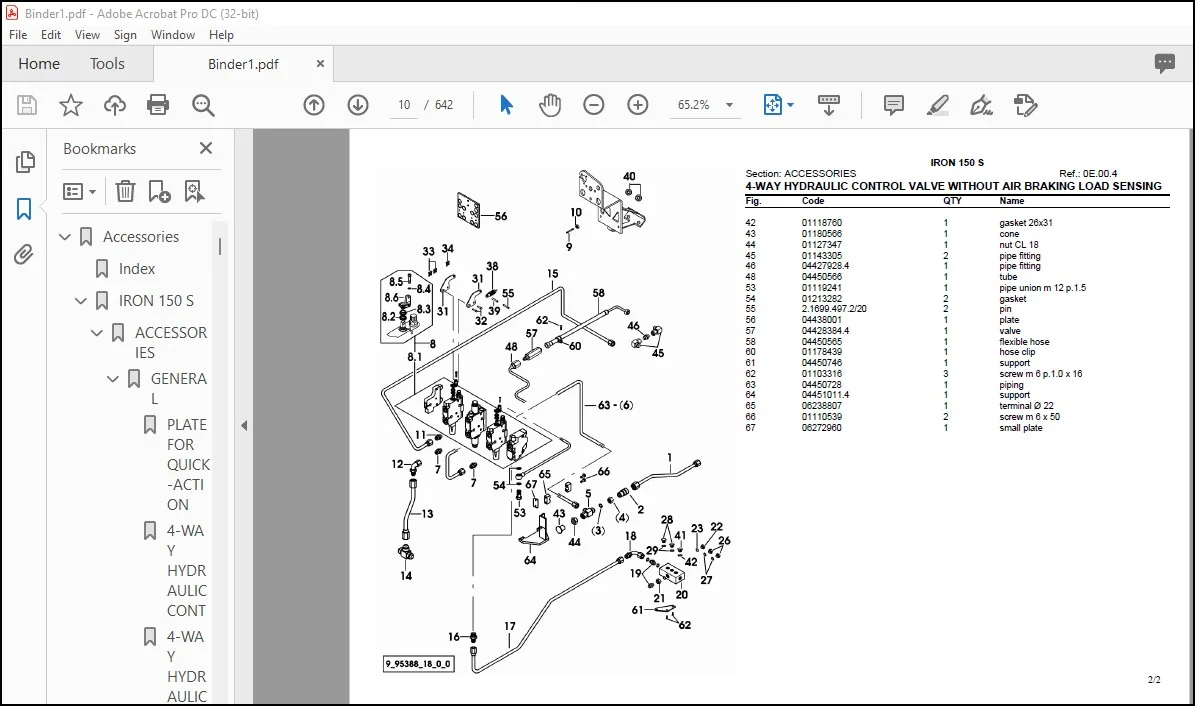Click the 'small plate' name entry
This screenshot has height=706, width=1195.
pyautogui.click(x=1020, y=428)
